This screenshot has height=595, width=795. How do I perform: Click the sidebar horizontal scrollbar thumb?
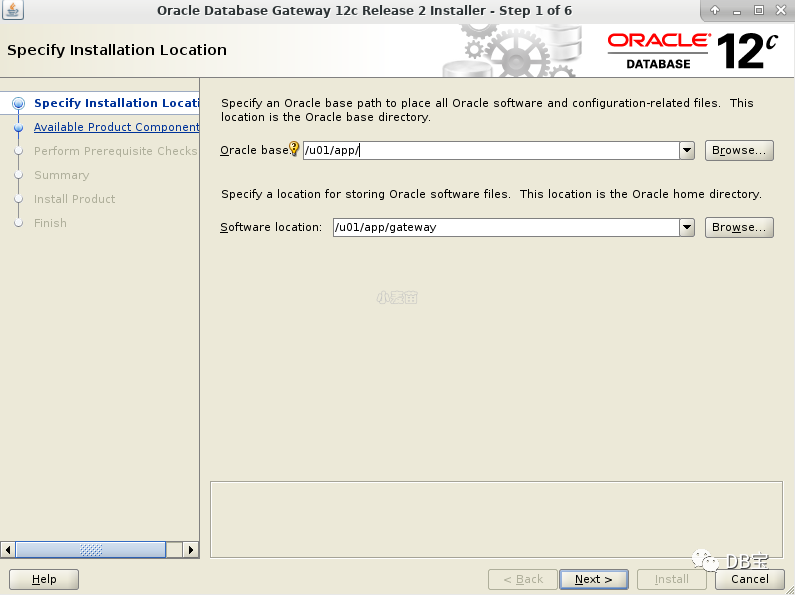(x=91, y=549)
